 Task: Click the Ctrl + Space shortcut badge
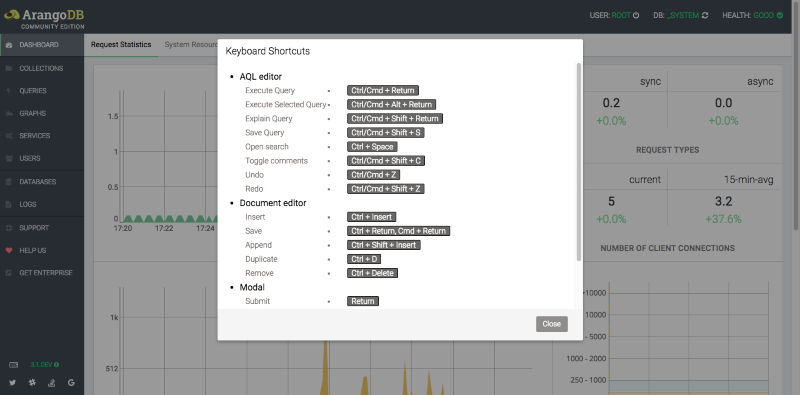tap(372, 146)
